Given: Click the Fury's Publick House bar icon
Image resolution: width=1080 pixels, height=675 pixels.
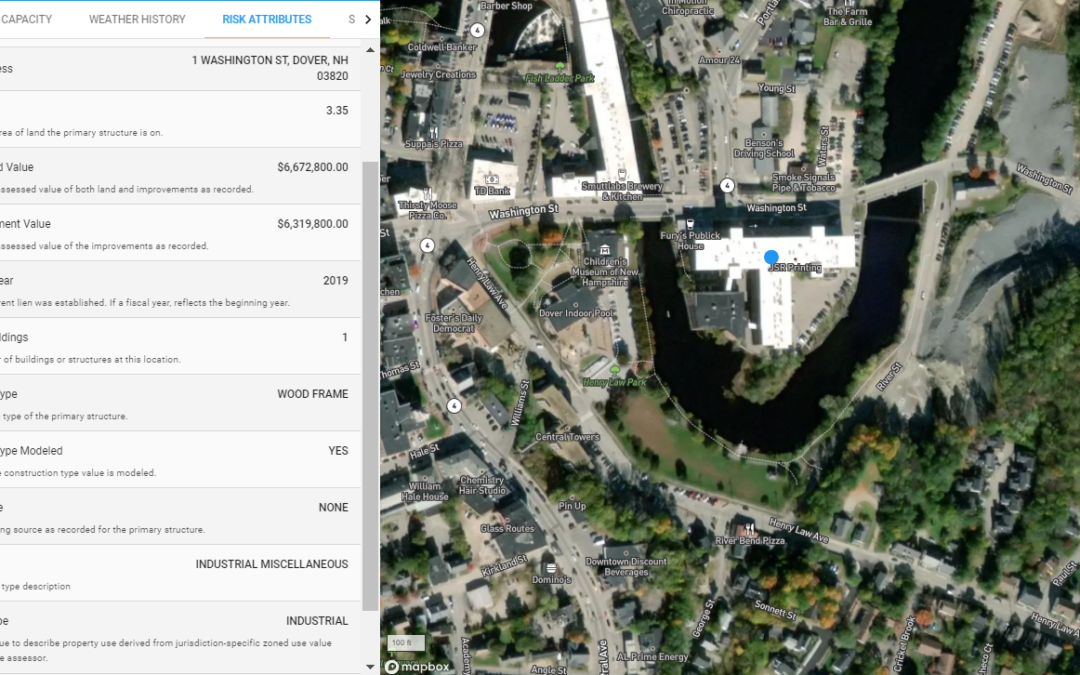Looking at the screenshot, I should (689, 224).
